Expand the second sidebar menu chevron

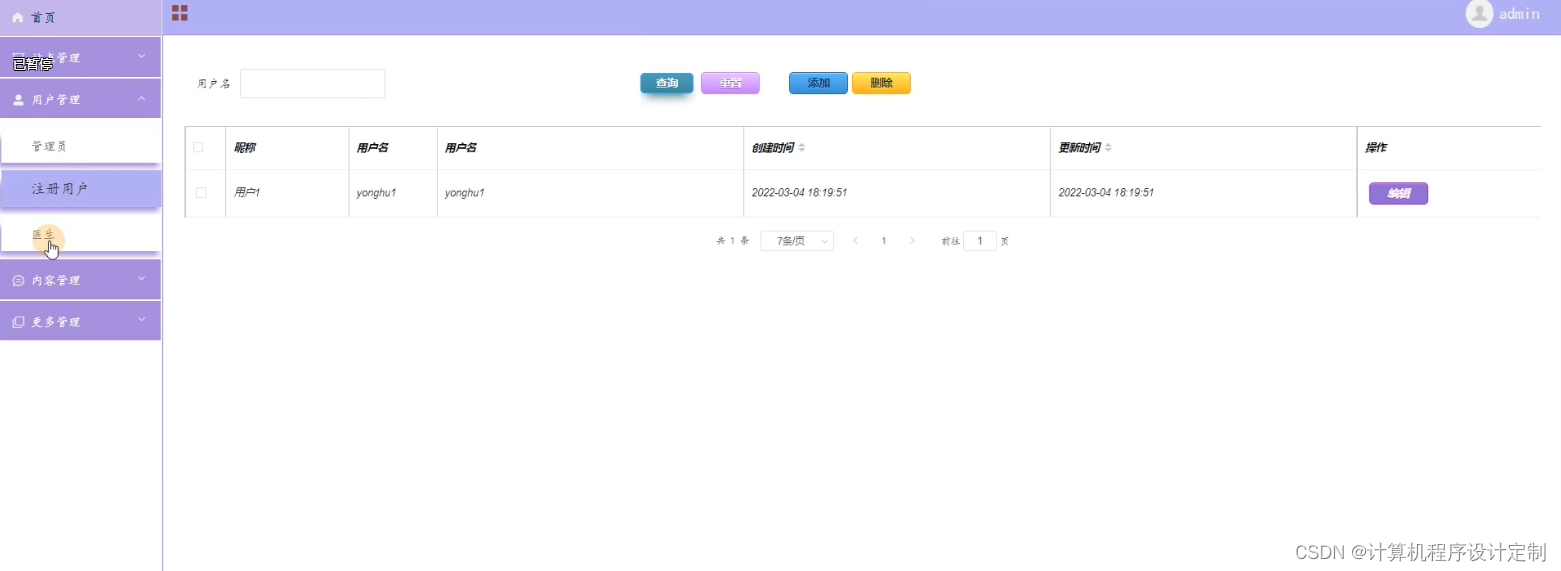point(141,56)
